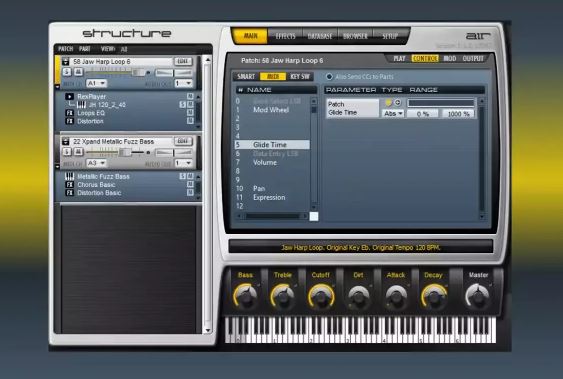563x379 pixels.
Task: Select Volume in the MIDI CC list
Action: click(265, 163)
